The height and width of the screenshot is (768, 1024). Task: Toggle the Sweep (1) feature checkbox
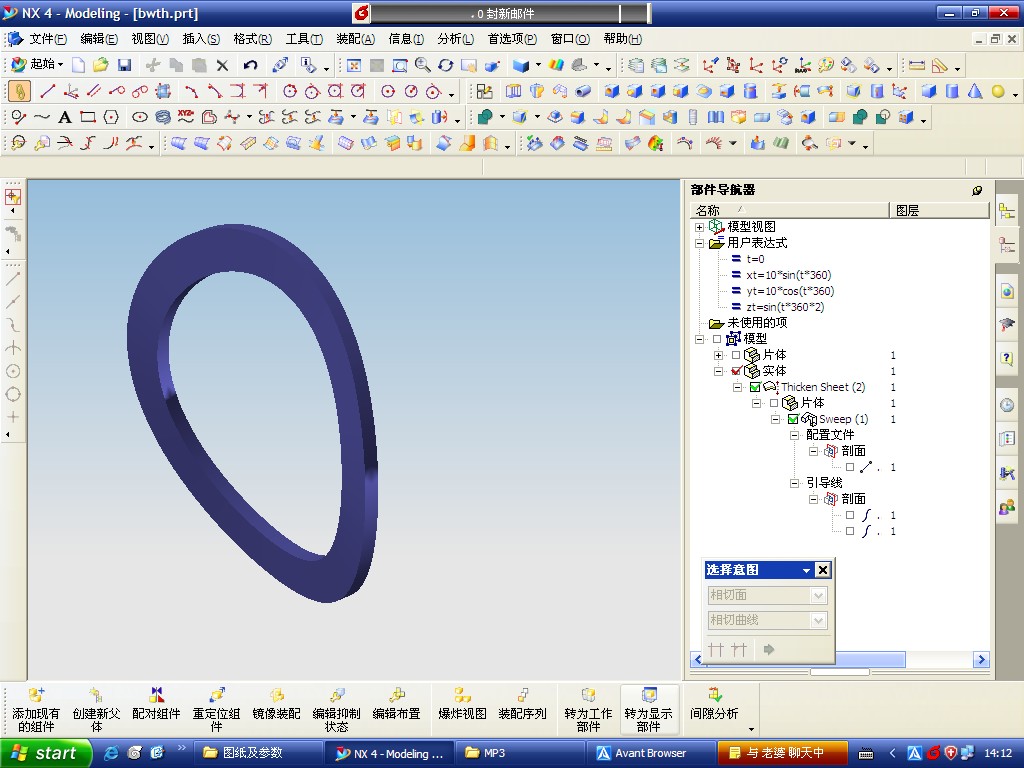point(793,419)
